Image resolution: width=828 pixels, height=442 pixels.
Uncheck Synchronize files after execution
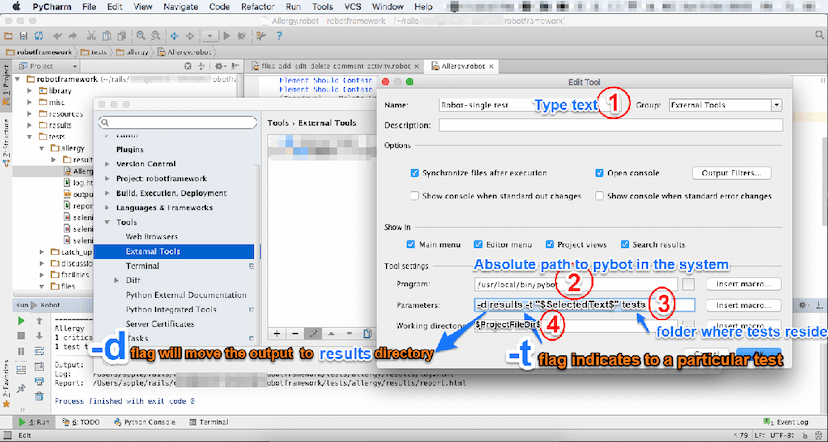(415, 173)
